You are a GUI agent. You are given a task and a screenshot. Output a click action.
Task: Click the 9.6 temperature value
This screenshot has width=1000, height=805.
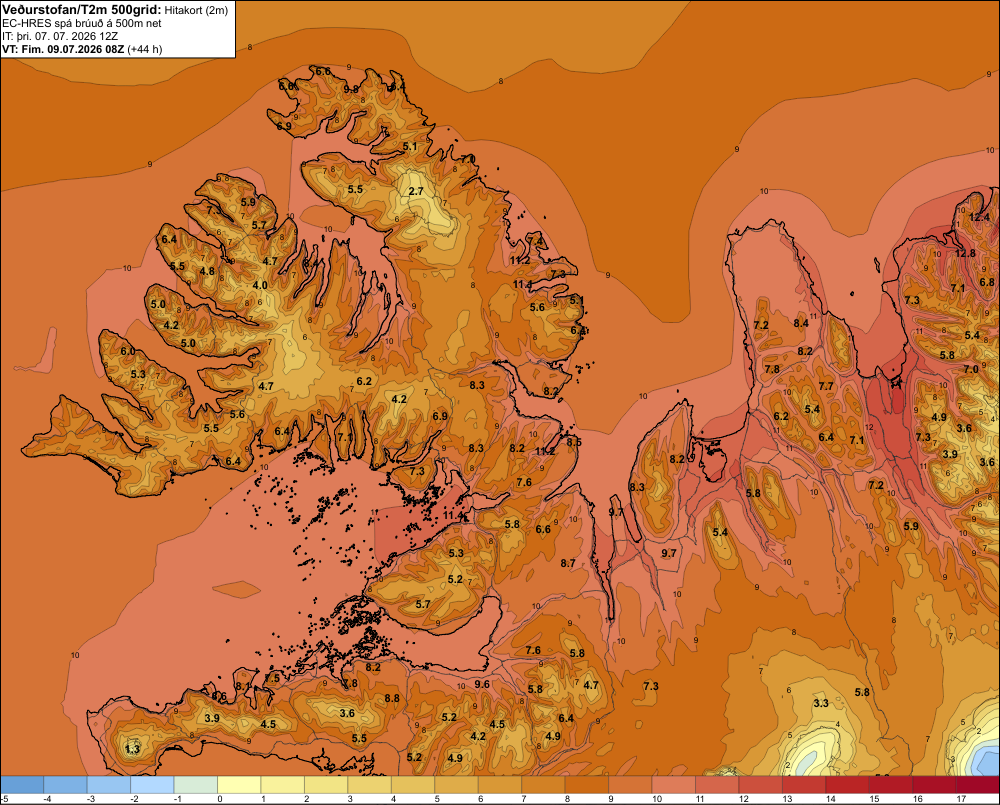pos(482,684)
